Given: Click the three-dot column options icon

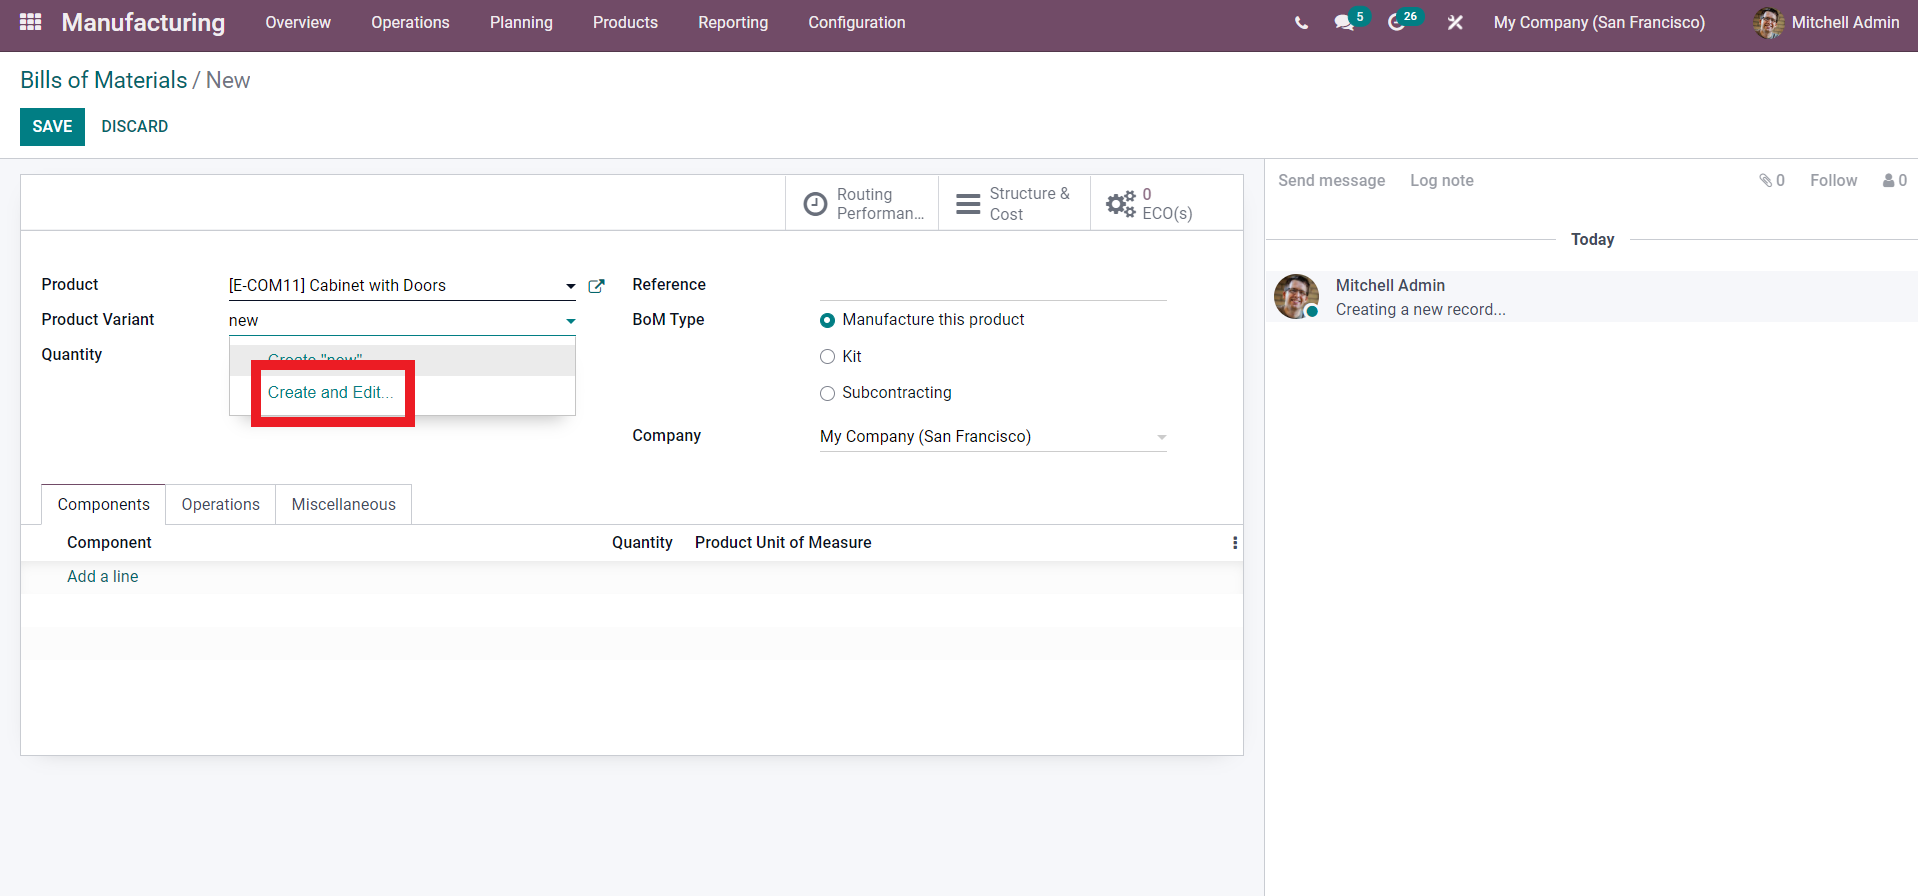Looking at the screenshot, I should 1235,543.
